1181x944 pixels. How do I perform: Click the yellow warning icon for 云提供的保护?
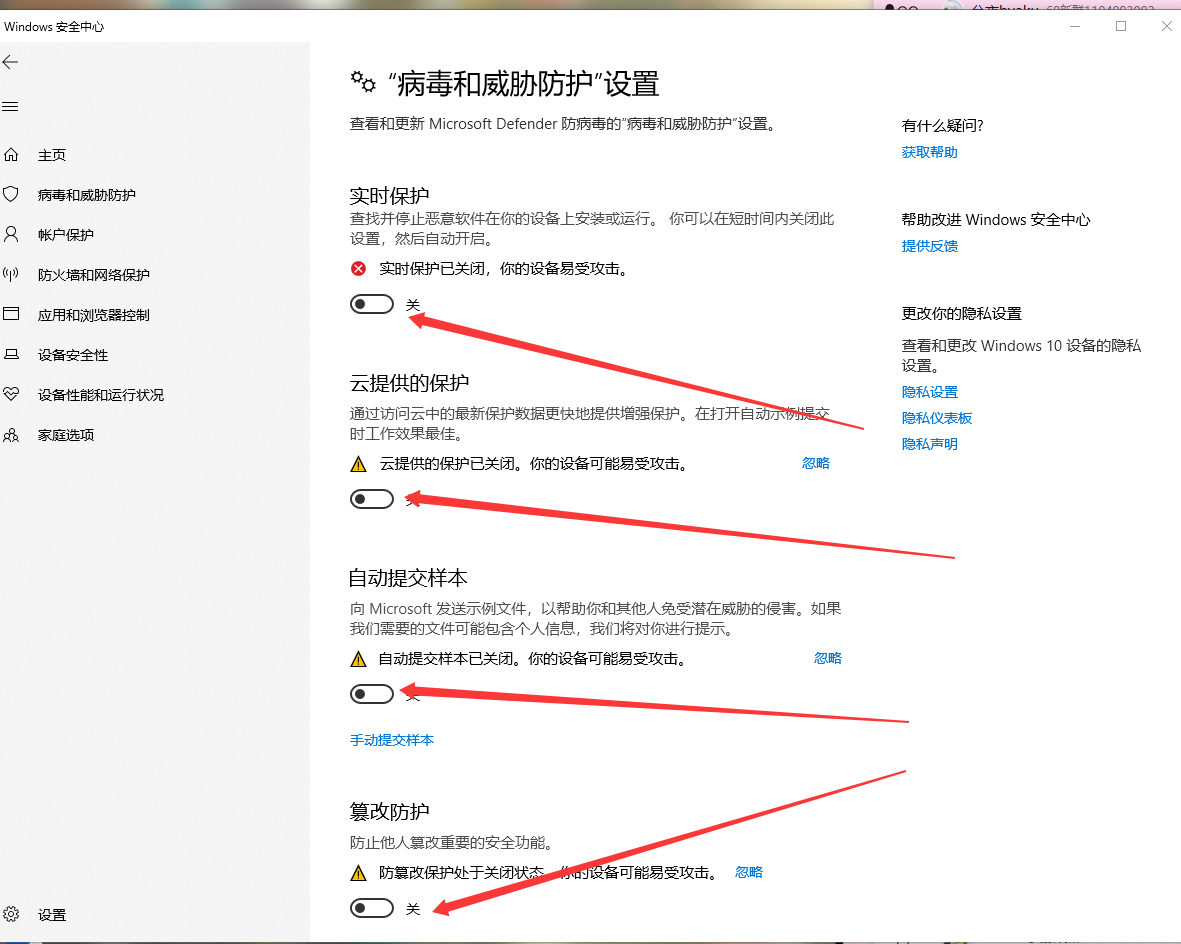[359, 464]
